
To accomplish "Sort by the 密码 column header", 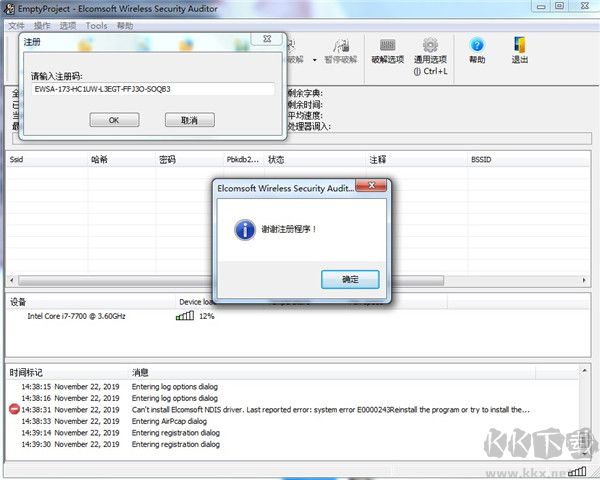I will (189, 159).
